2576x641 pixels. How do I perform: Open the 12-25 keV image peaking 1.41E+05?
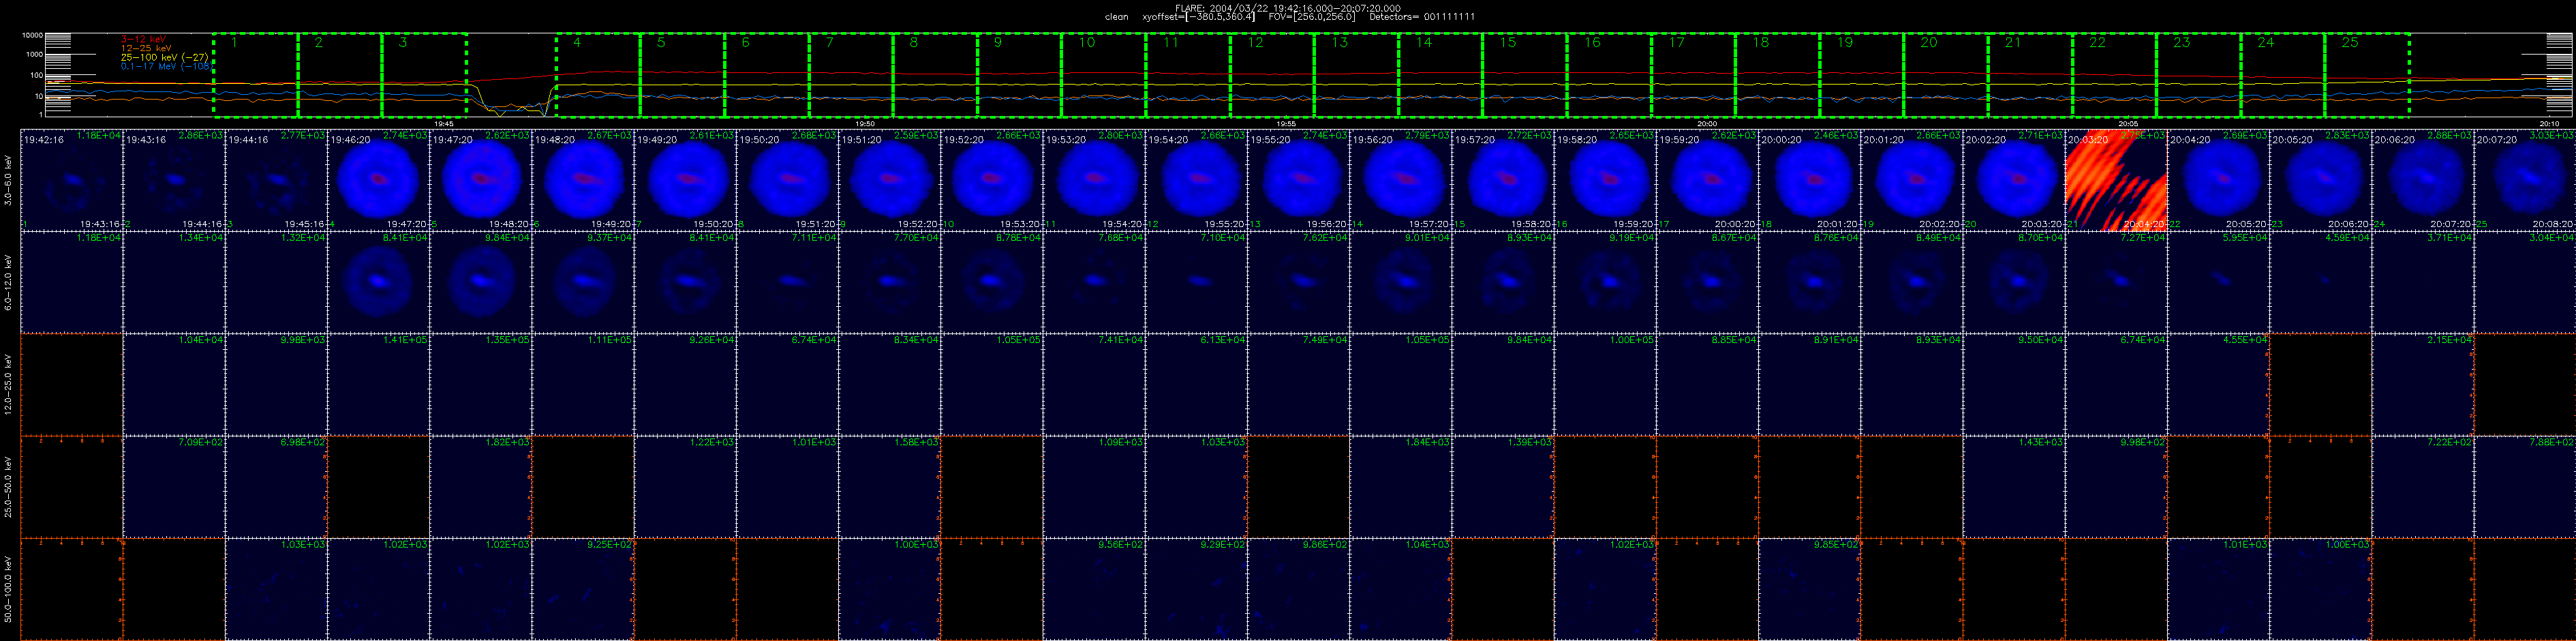coord(379,385)
